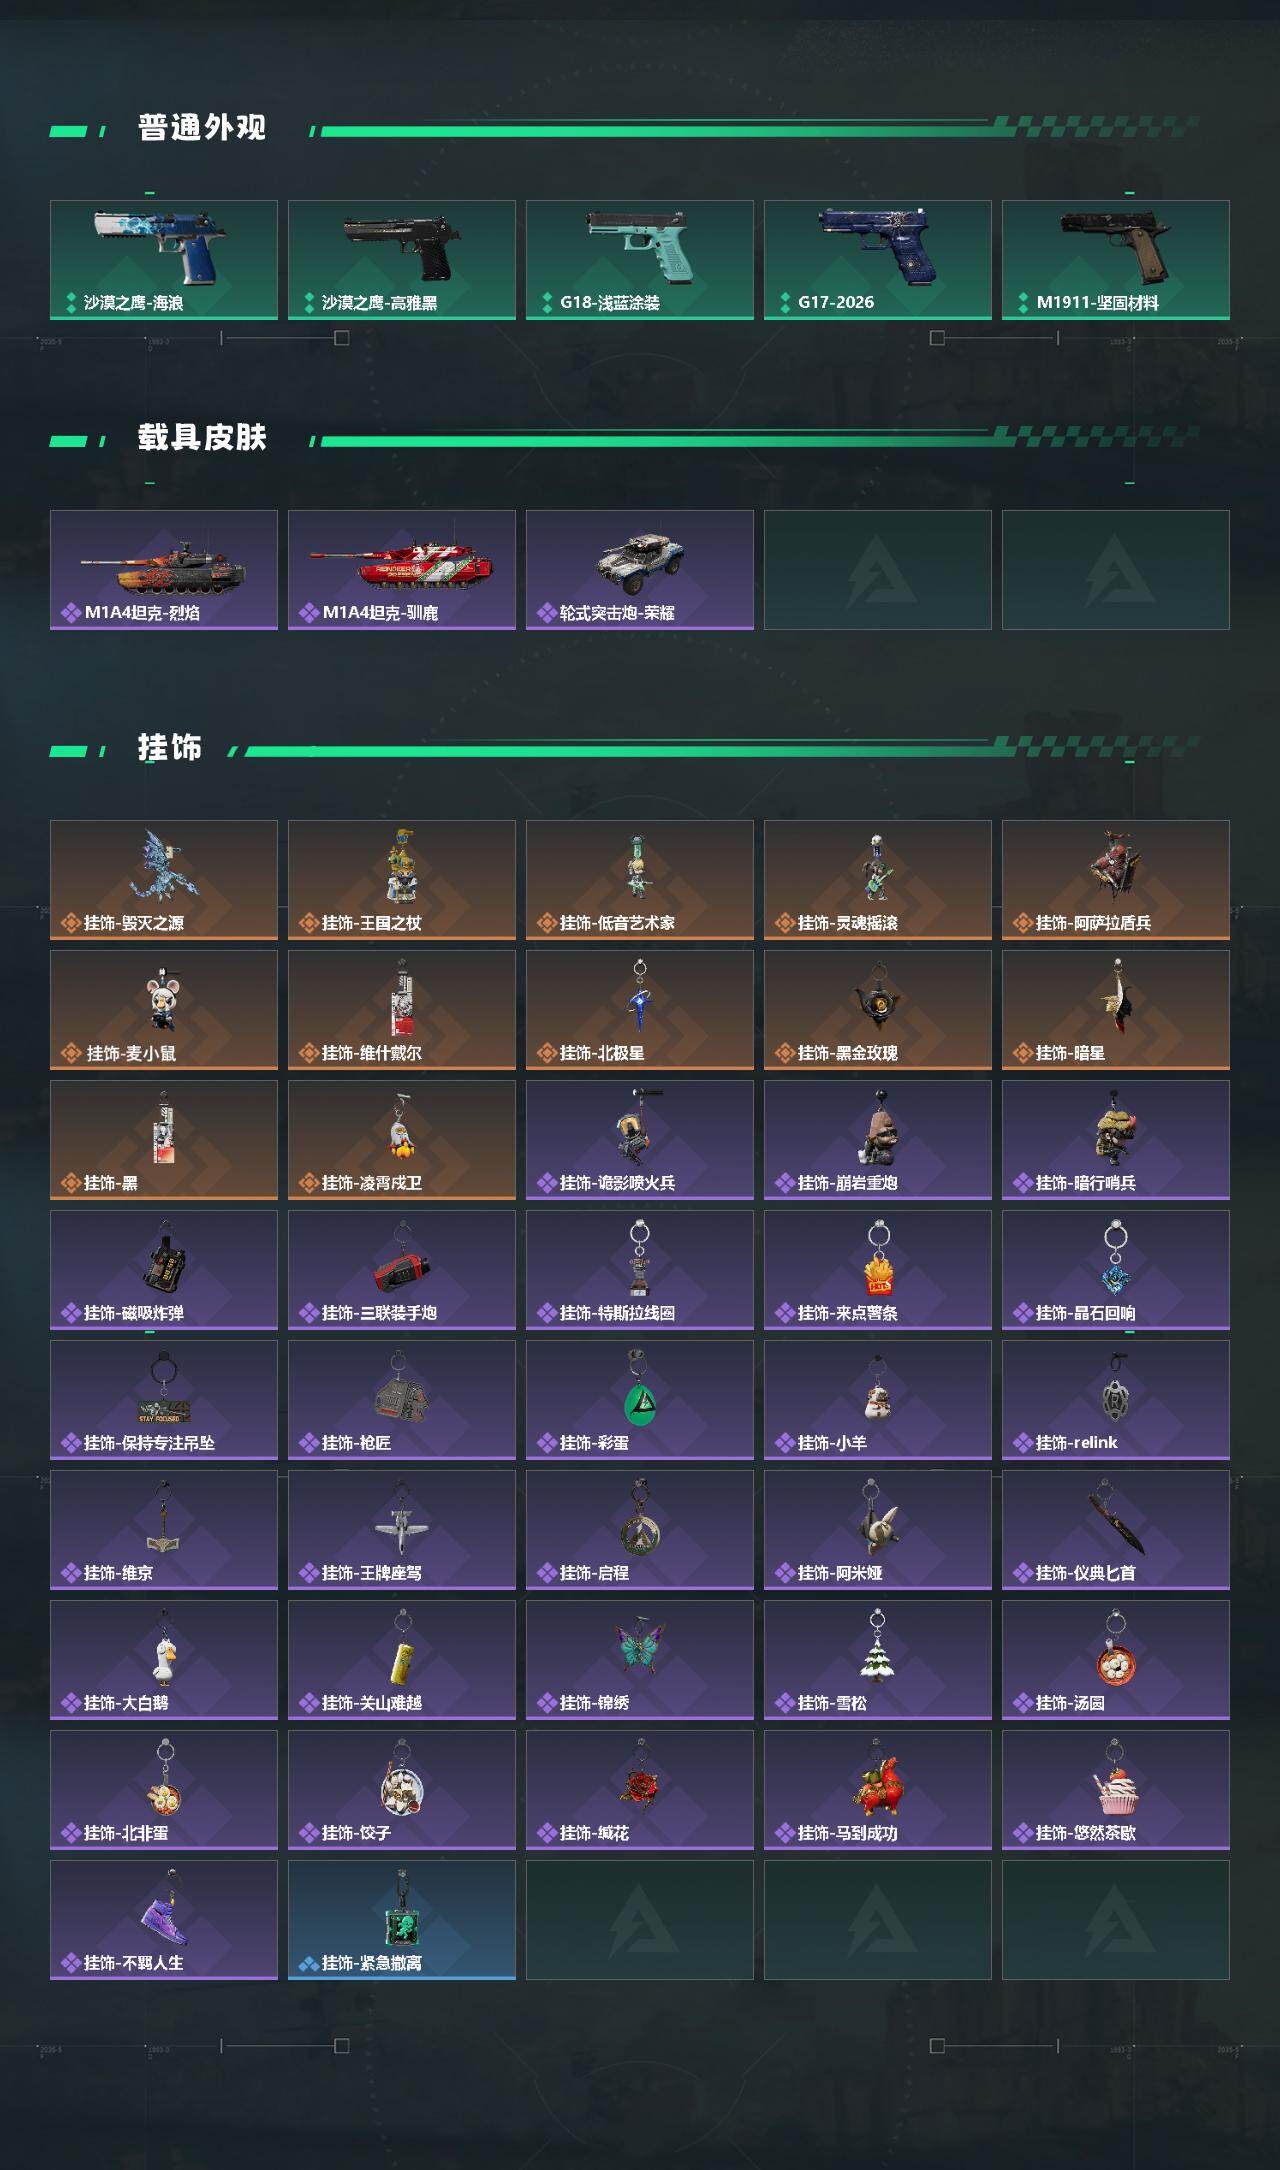
Task: Select the 沙漠之鹰-海浪 pistol skin
Action: (164, 260)
